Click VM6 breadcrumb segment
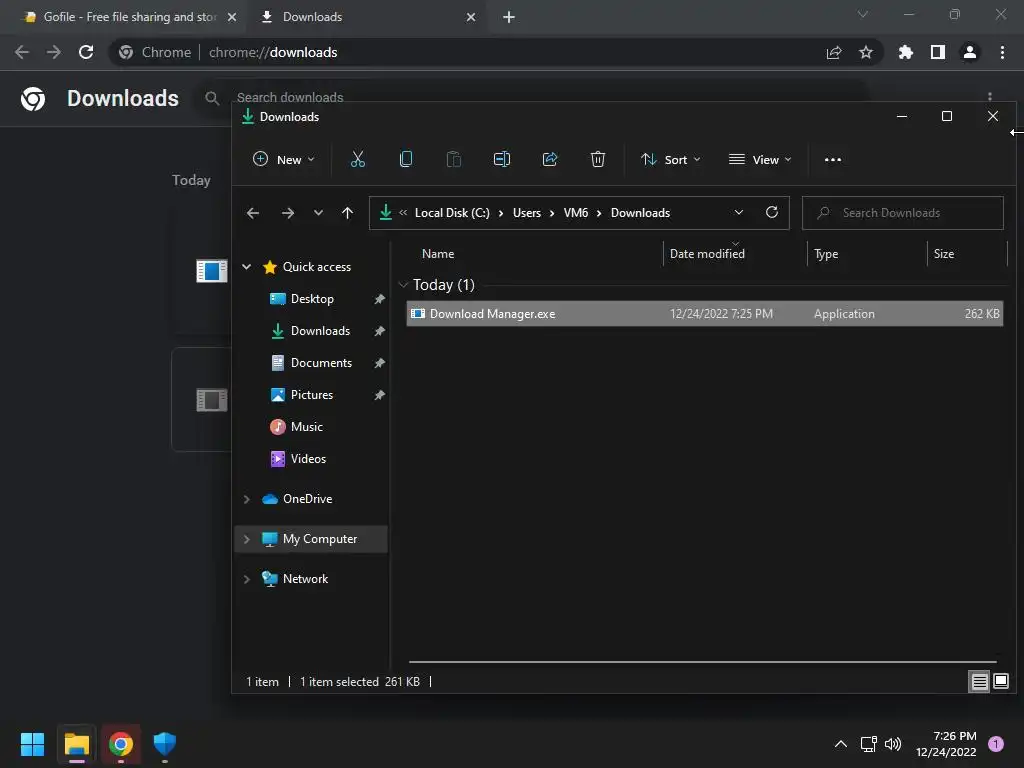This screenshot has width=1024, height=768. (575, 213)
